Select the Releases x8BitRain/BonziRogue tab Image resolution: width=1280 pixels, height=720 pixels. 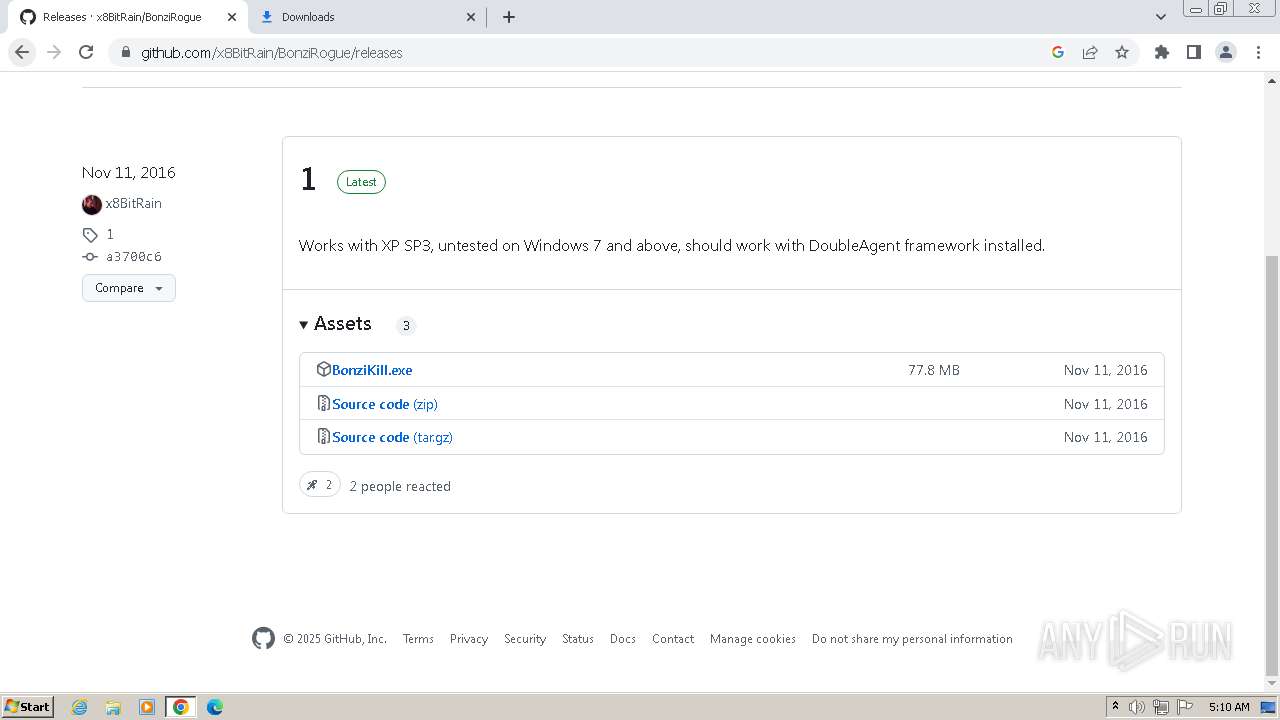pos(127,17)
